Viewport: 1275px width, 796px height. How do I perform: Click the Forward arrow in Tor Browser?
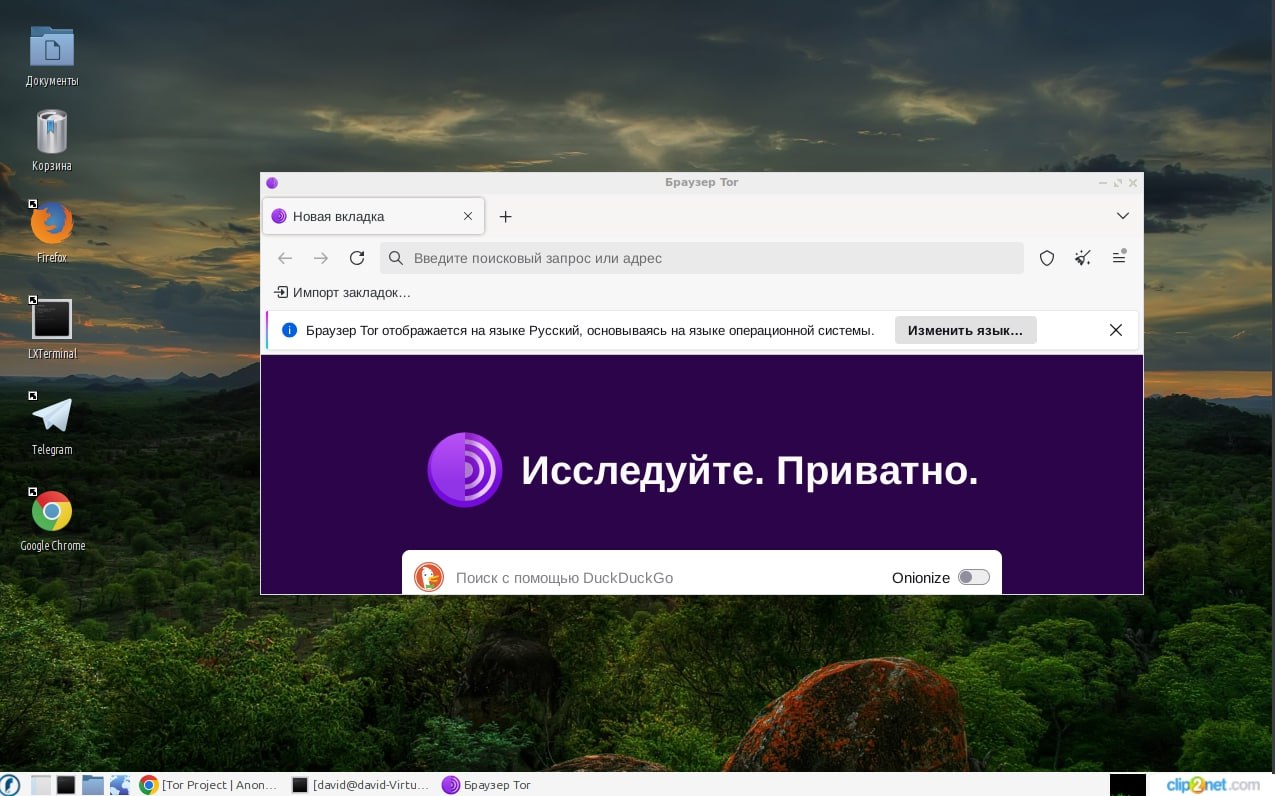pos(321,258)
